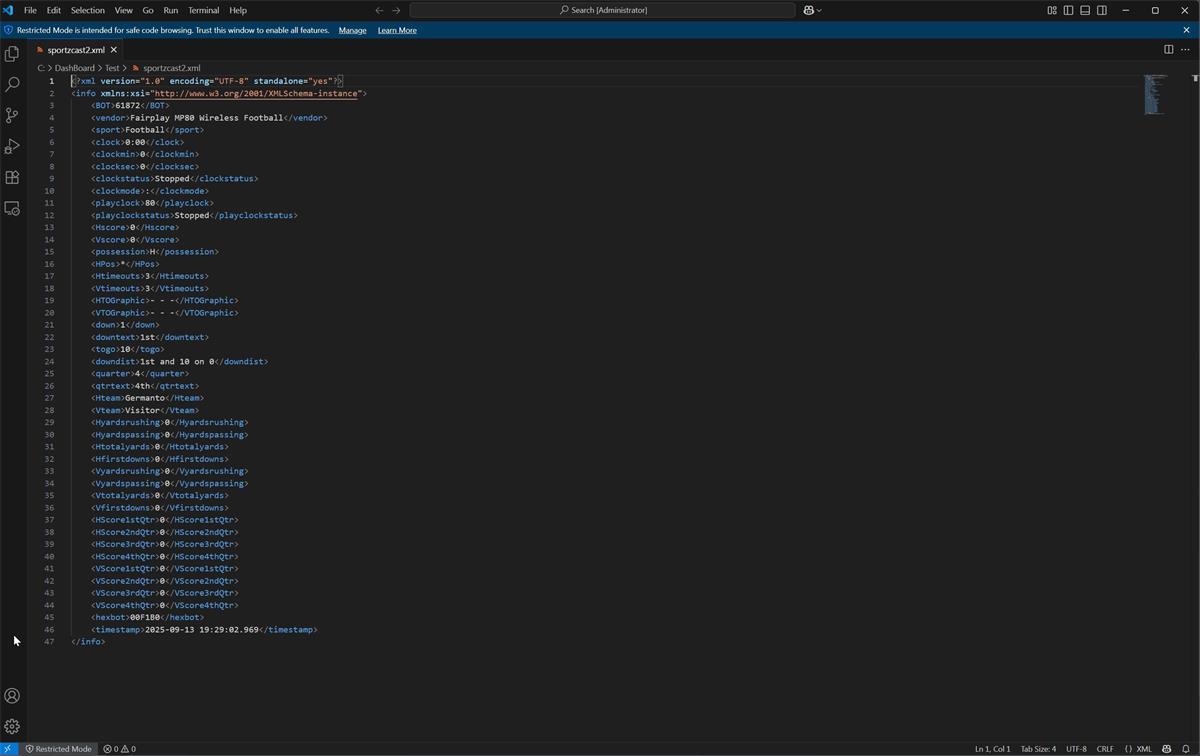
Task: Open the Search view in activity bar
Action: [12, 84]
